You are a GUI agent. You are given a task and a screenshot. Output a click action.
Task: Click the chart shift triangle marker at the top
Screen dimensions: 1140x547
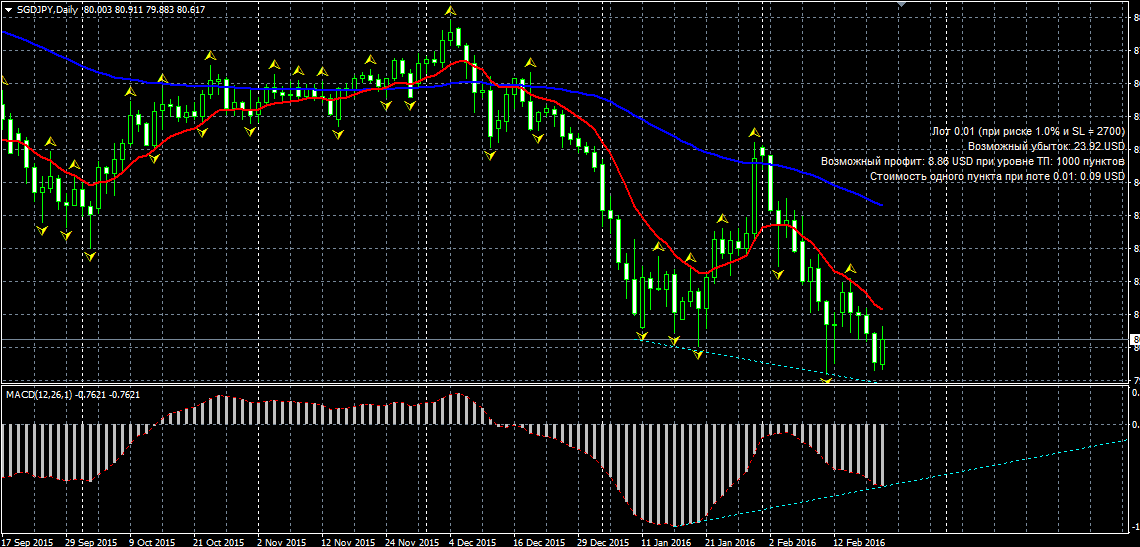(x=902, y=4)
